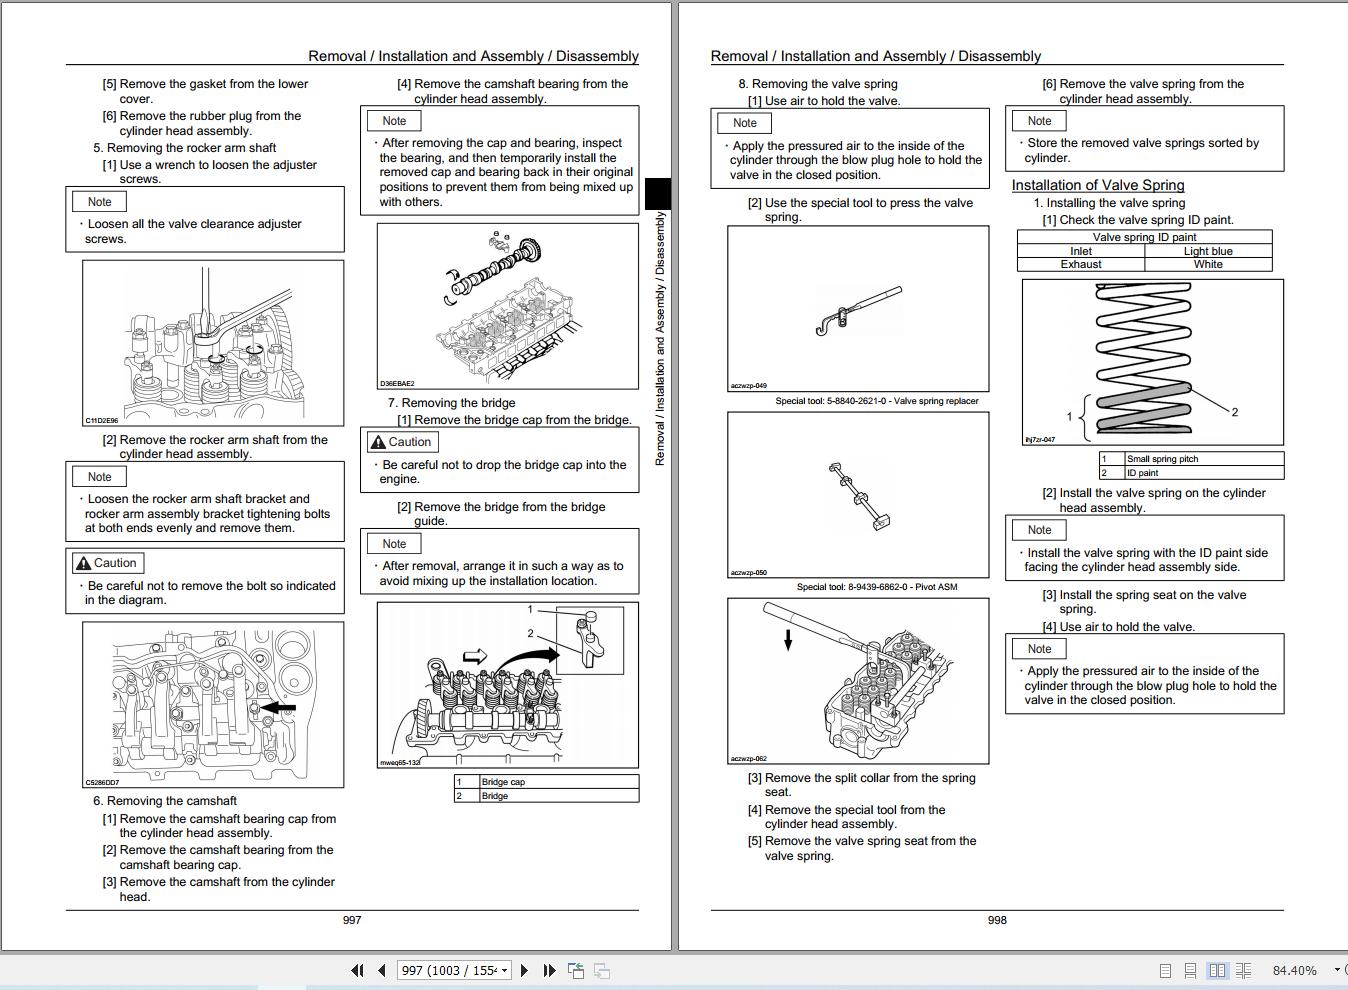Viewport: 1348px width, 990px height.
Task: Click the camshaft diagram D36EBAE2
Action: [507, 306]
